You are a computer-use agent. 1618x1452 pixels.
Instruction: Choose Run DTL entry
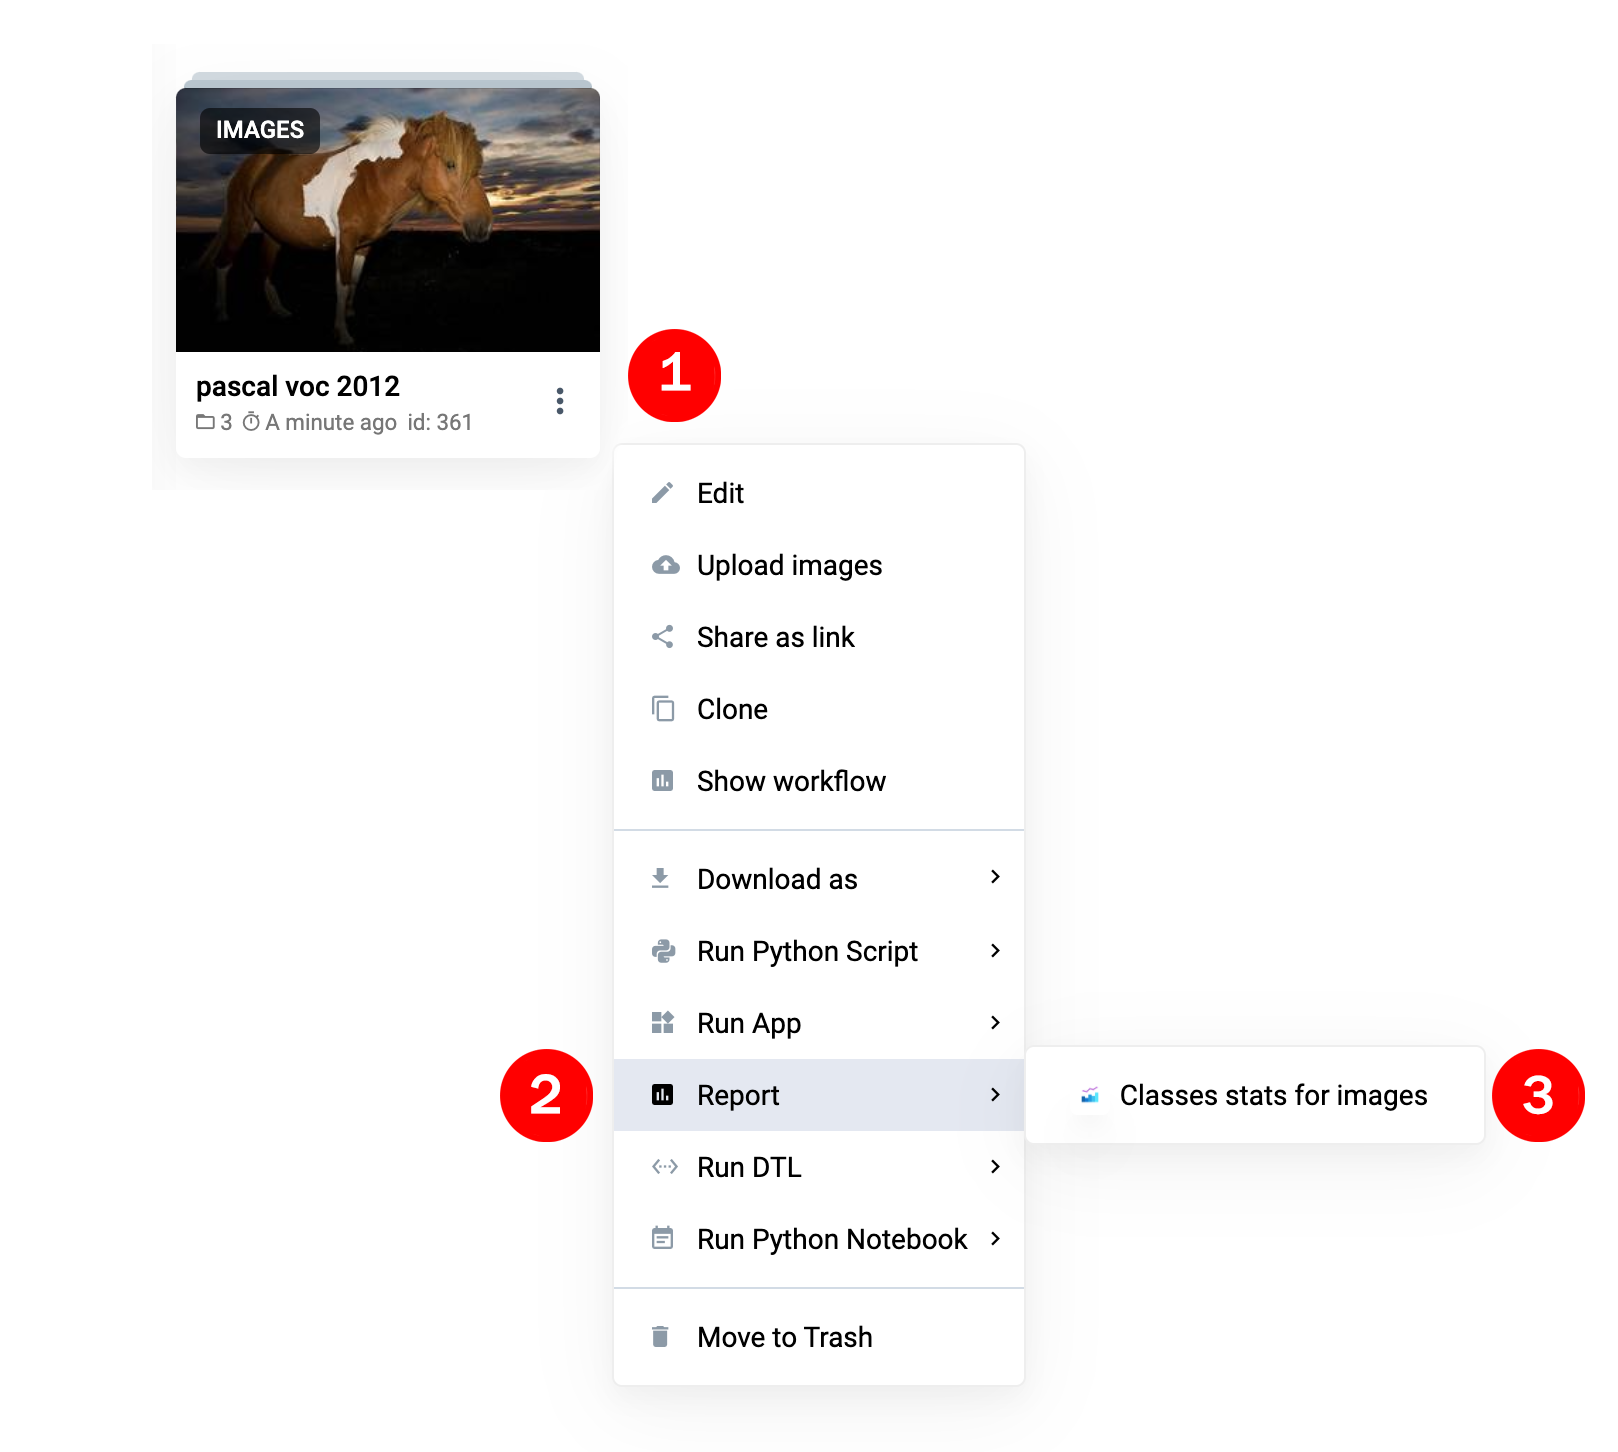coord(819,1167)
